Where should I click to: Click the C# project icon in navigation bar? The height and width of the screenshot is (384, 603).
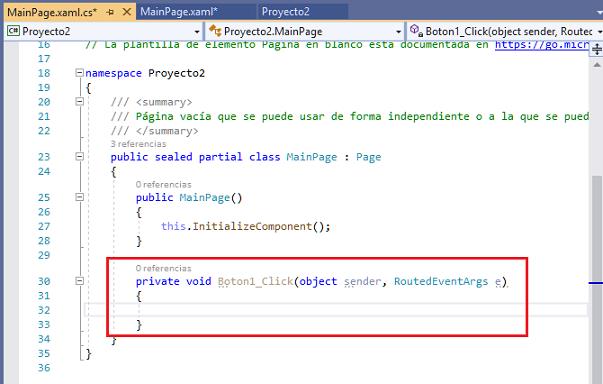(x=13, y=31)
